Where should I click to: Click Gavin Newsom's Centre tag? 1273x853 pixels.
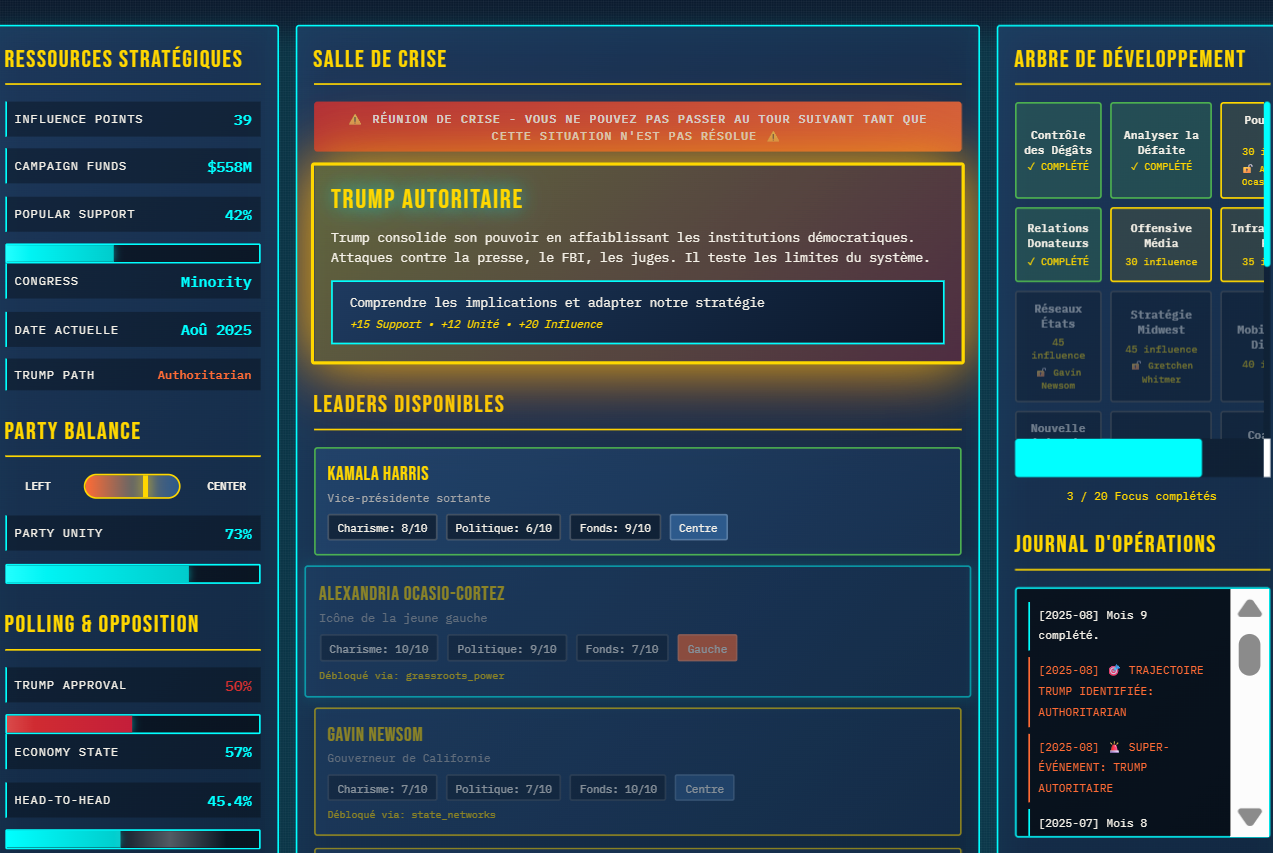coord(704,788)
